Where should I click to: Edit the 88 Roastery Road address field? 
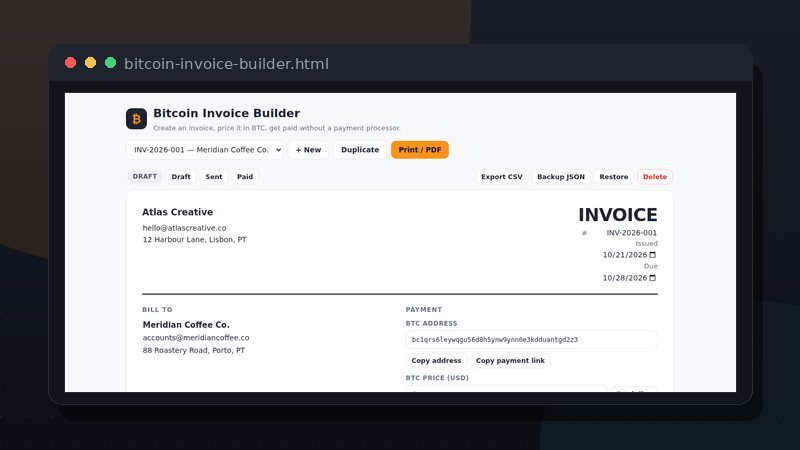click(x=193, y=350)
